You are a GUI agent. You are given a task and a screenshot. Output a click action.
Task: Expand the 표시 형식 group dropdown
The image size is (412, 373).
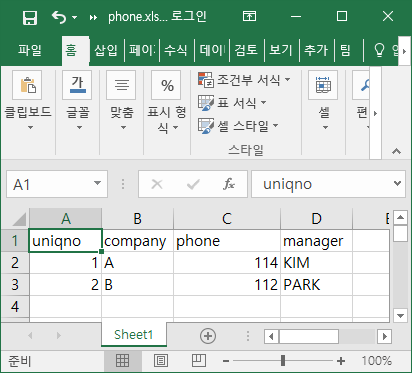[x=175, y=127]
